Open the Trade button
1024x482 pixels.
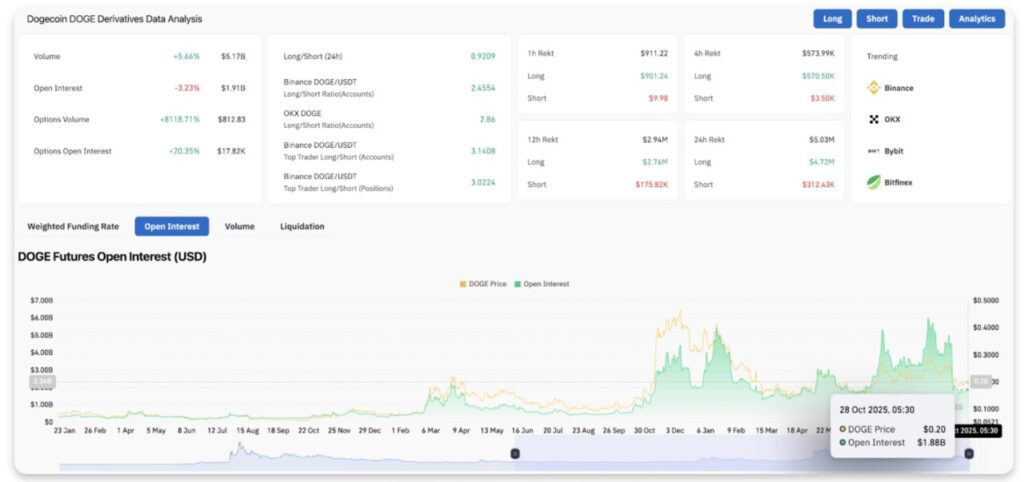(x=922, y=18)
